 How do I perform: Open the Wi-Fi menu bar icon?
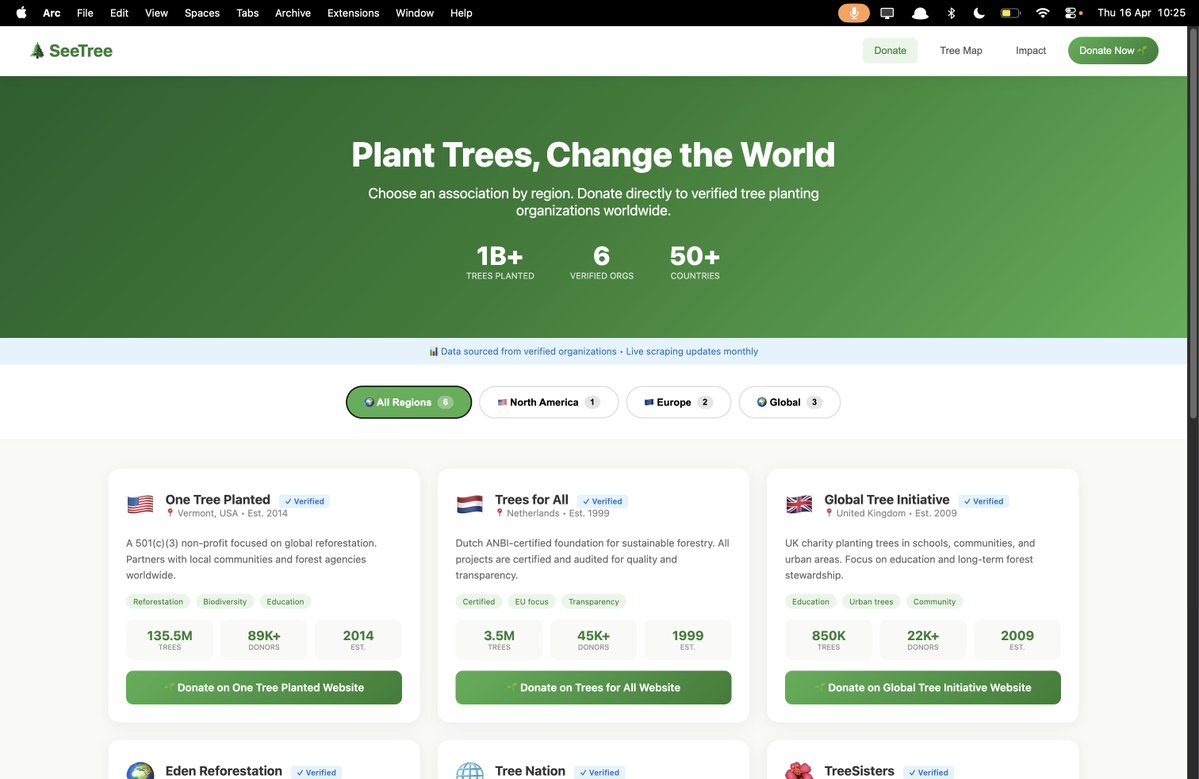[x=1042, y=13]
